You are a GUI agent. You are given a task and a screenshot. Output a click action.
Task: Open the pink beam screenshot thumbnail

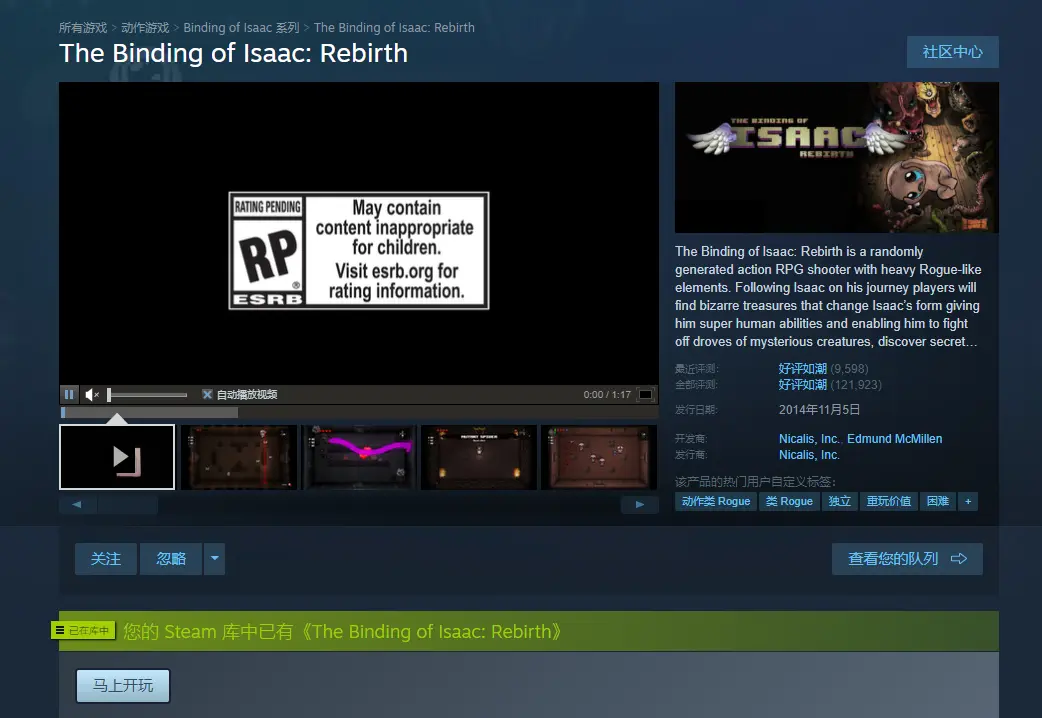(359, 457)
